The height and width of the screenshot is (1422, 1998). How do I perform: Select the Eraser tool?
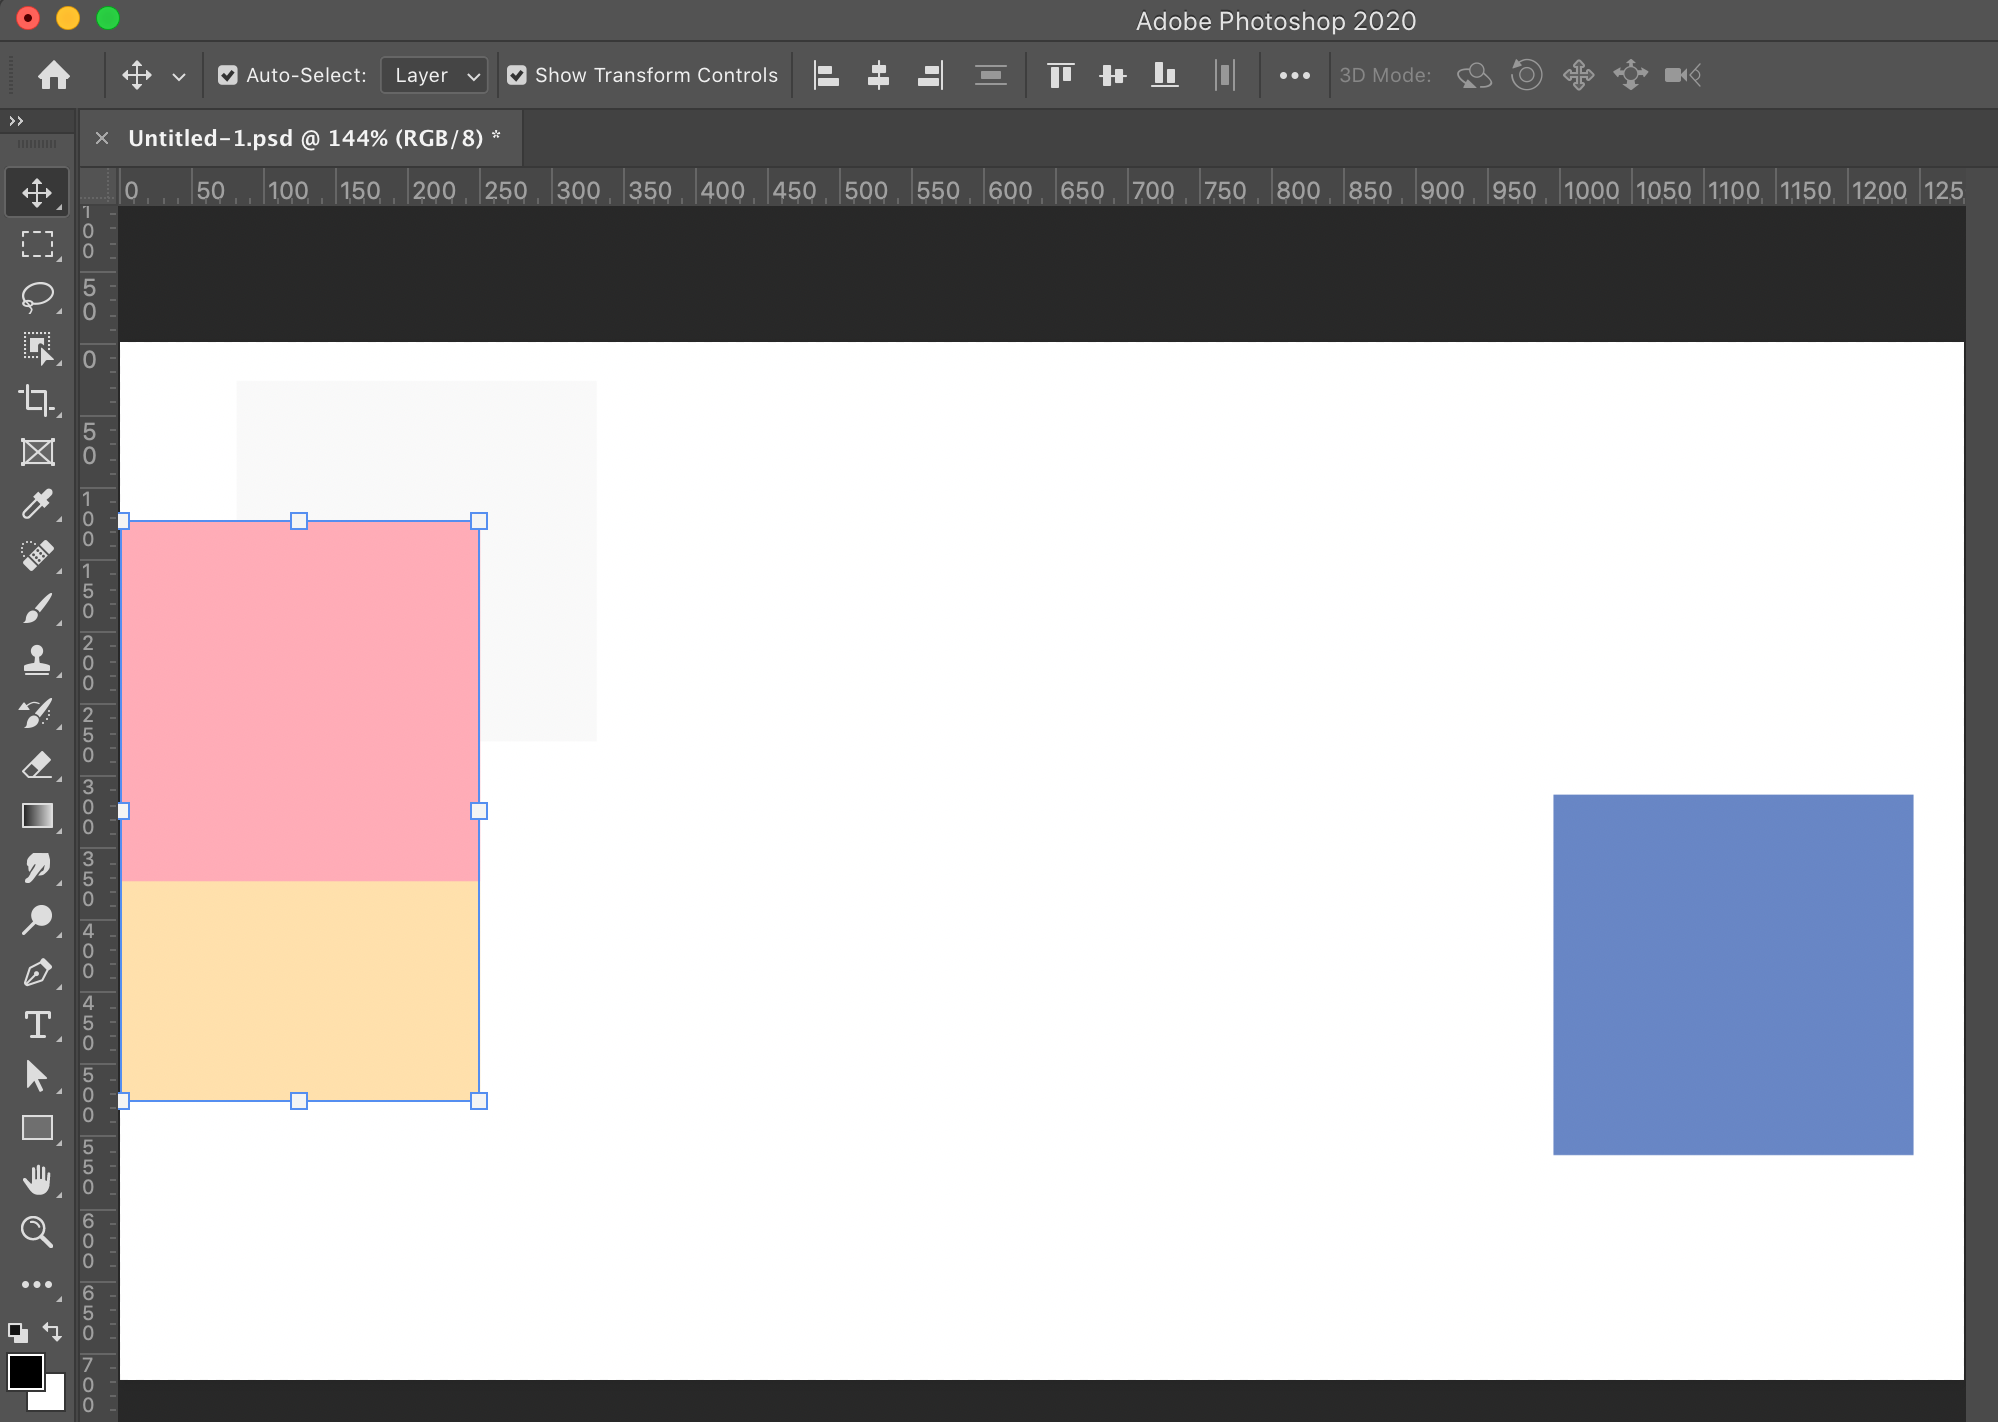[37, 765]
